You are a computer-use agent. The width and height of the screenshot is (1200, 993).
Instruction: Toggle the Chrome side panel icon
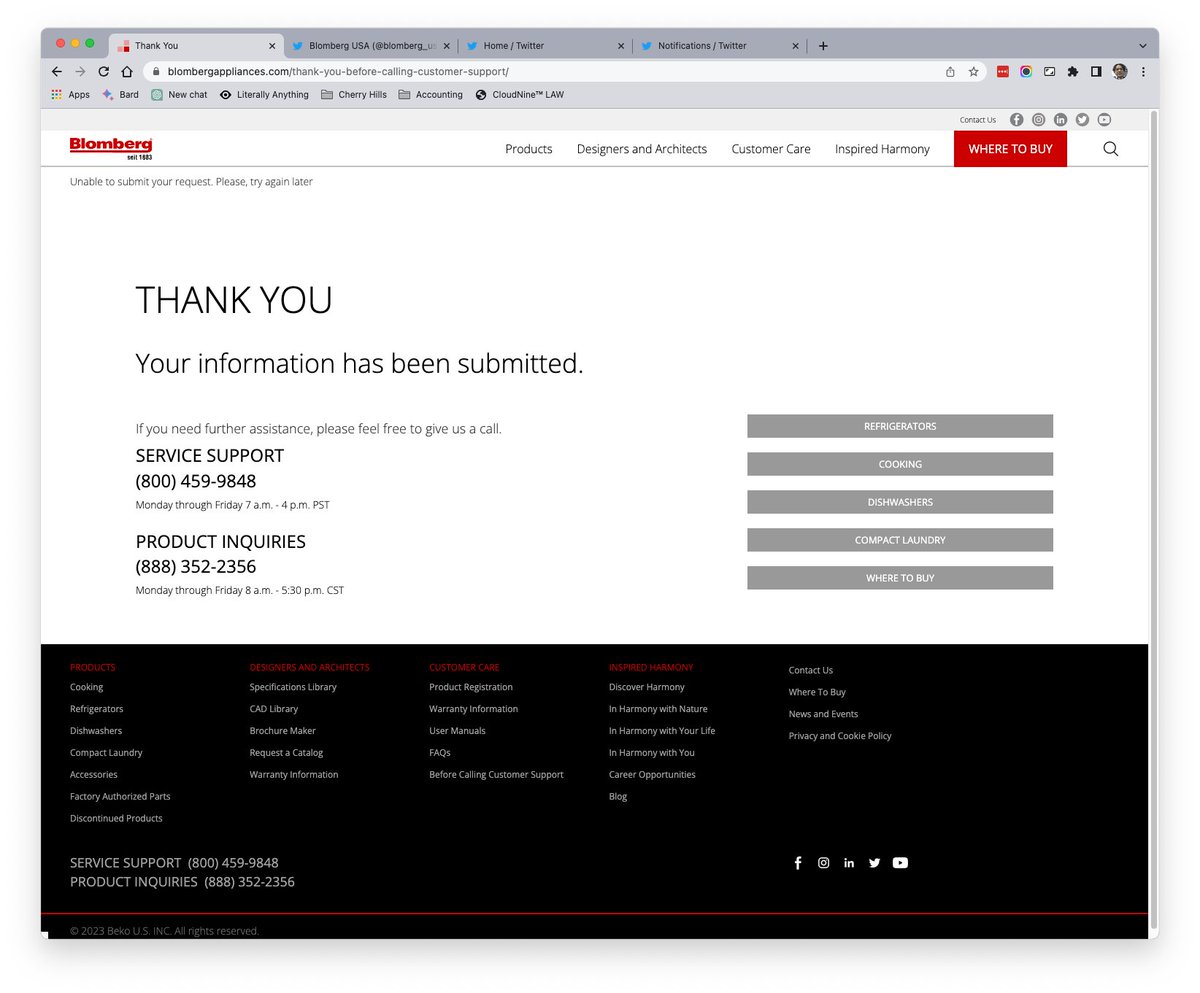(1096, 72)
